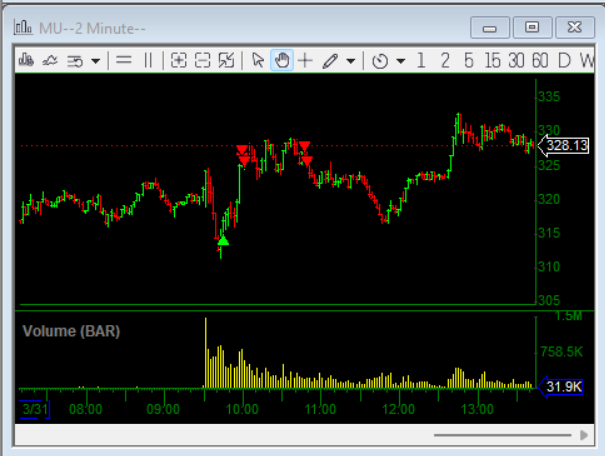Click the green up-triangle buy marker

(223, 241)
